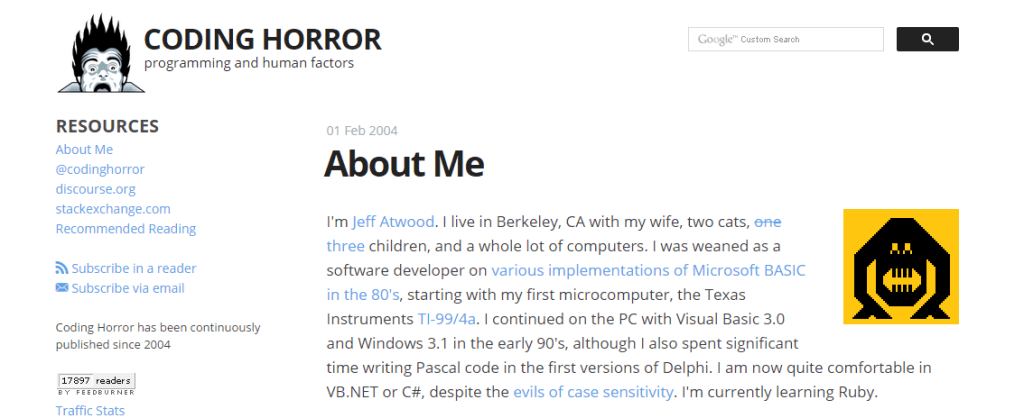Click the blue email envelope icon

62,287
